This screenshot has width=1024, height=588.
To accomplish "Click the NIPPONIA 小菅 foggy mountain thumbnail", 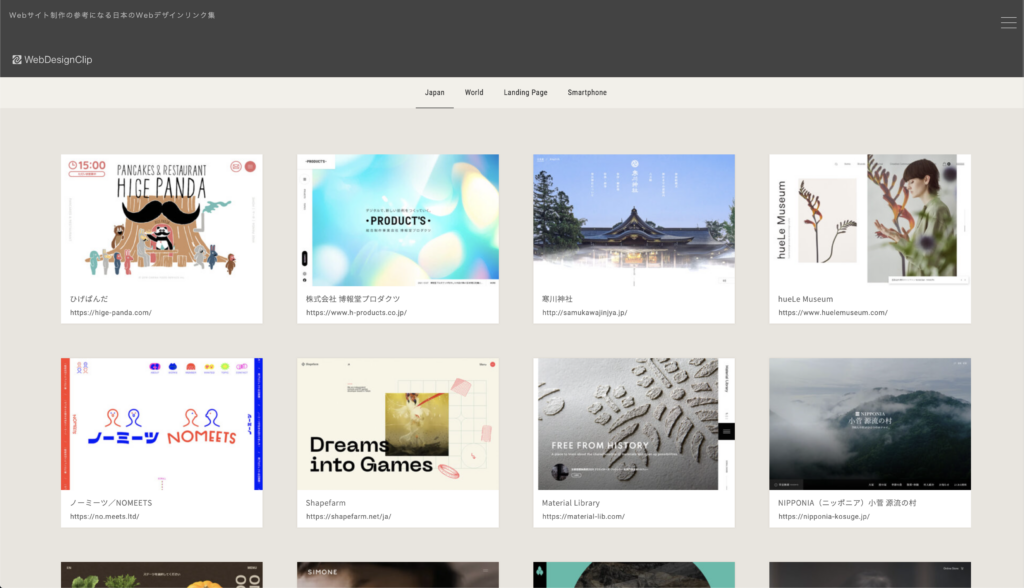I will point(869,423).
